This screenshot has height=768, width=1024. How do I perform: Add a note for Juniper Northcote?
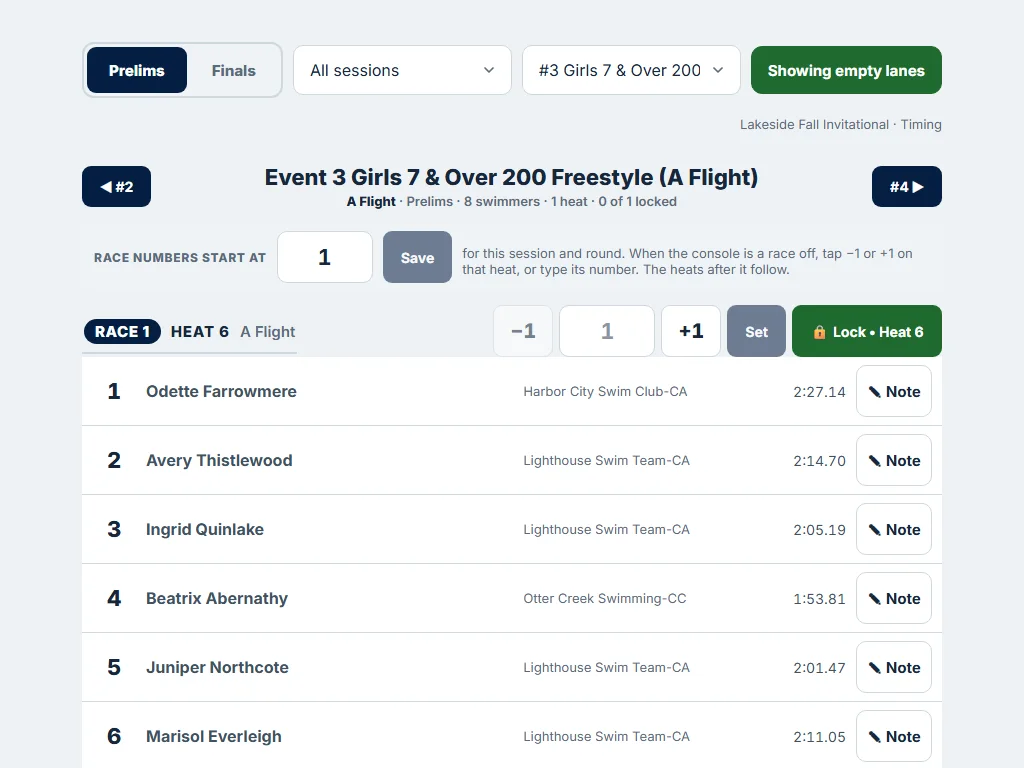click(x=893, y=667)
